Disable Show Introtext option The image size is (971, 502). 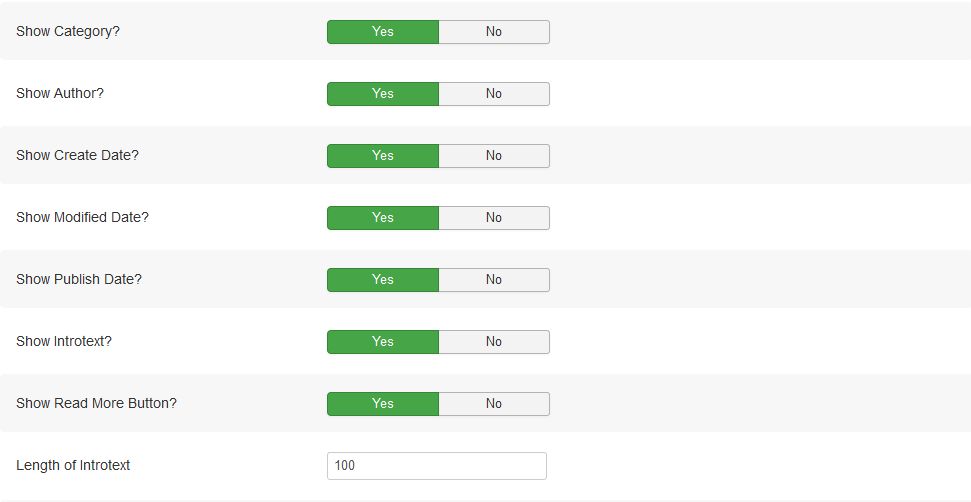494,342
